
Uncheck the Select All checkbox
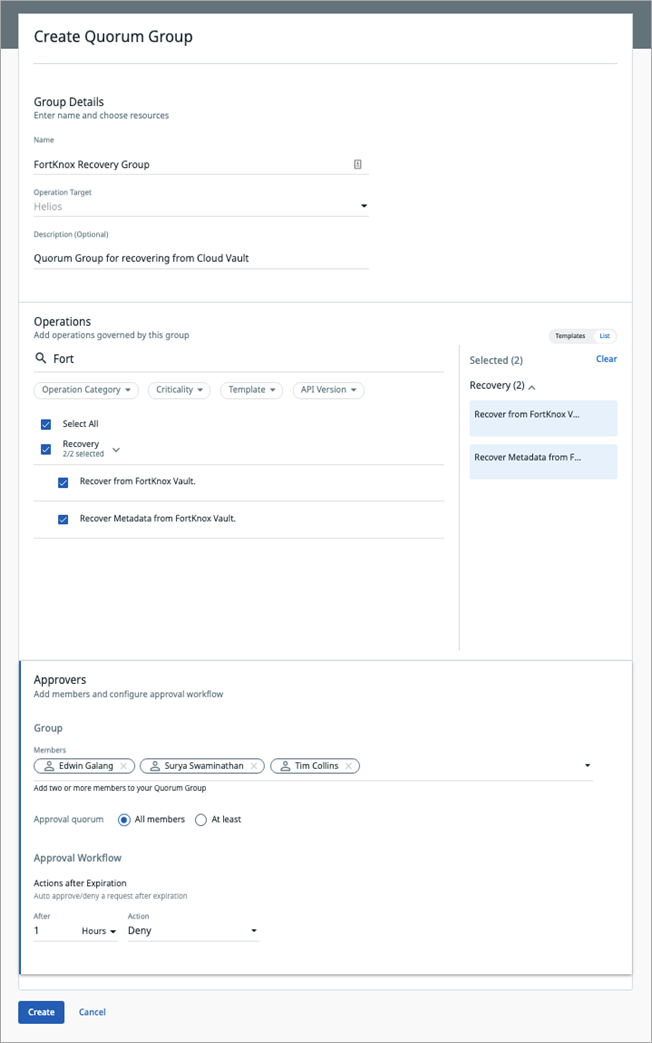click(46, 424)
